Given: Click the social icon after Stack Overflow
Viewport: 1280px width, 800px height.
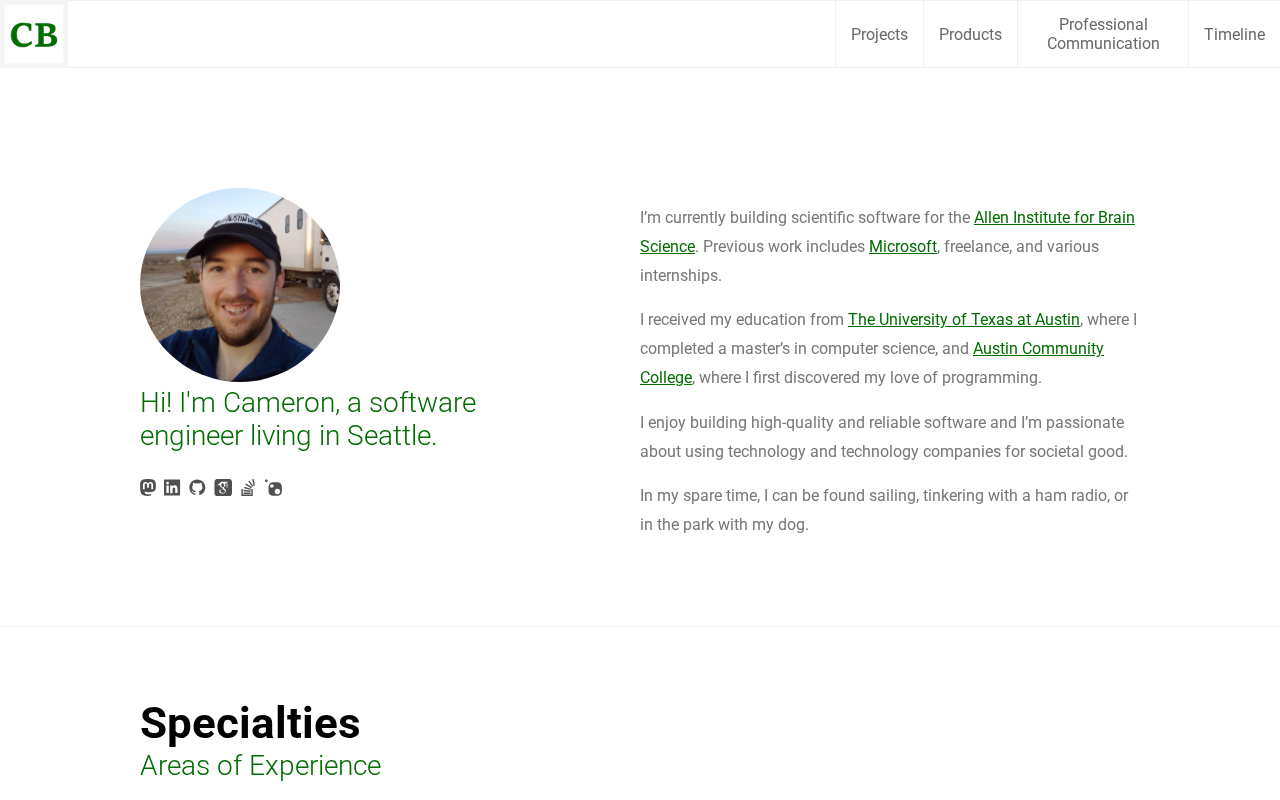Looking at the screenshot, I should point(274,488).
